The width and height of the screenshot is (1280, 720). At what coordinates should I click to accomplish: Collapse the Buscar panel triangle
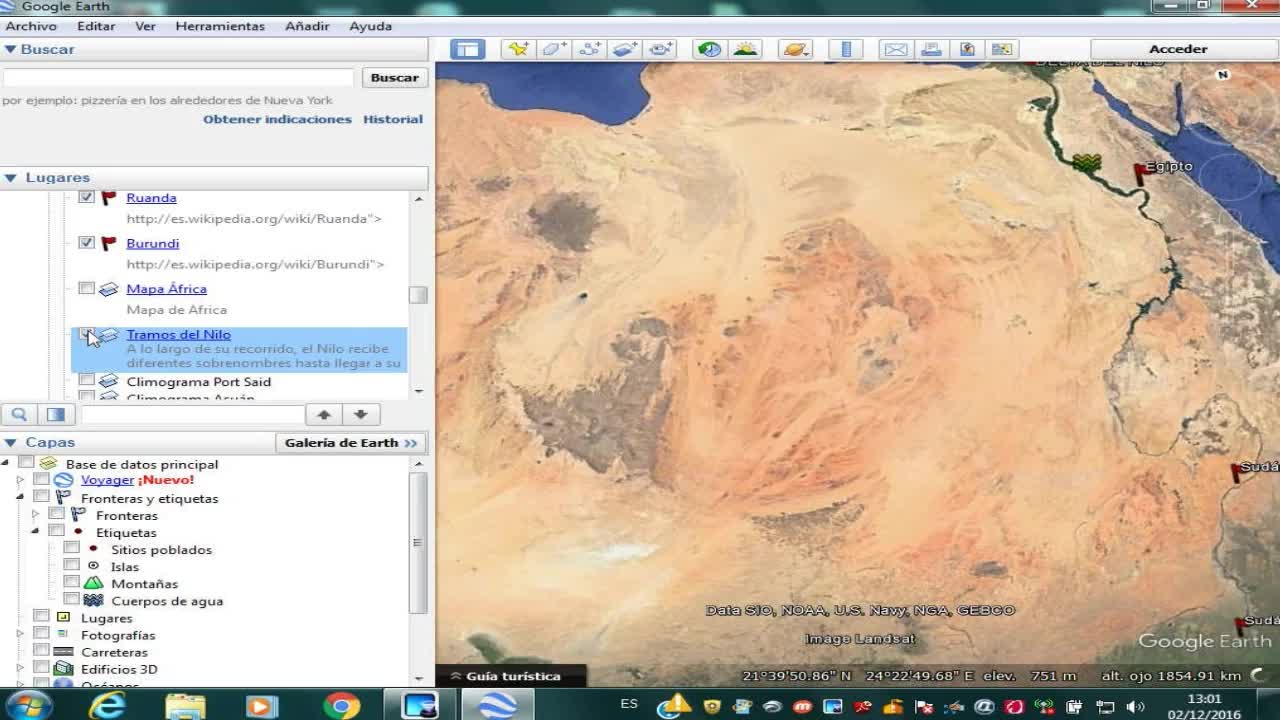(10, 49)
